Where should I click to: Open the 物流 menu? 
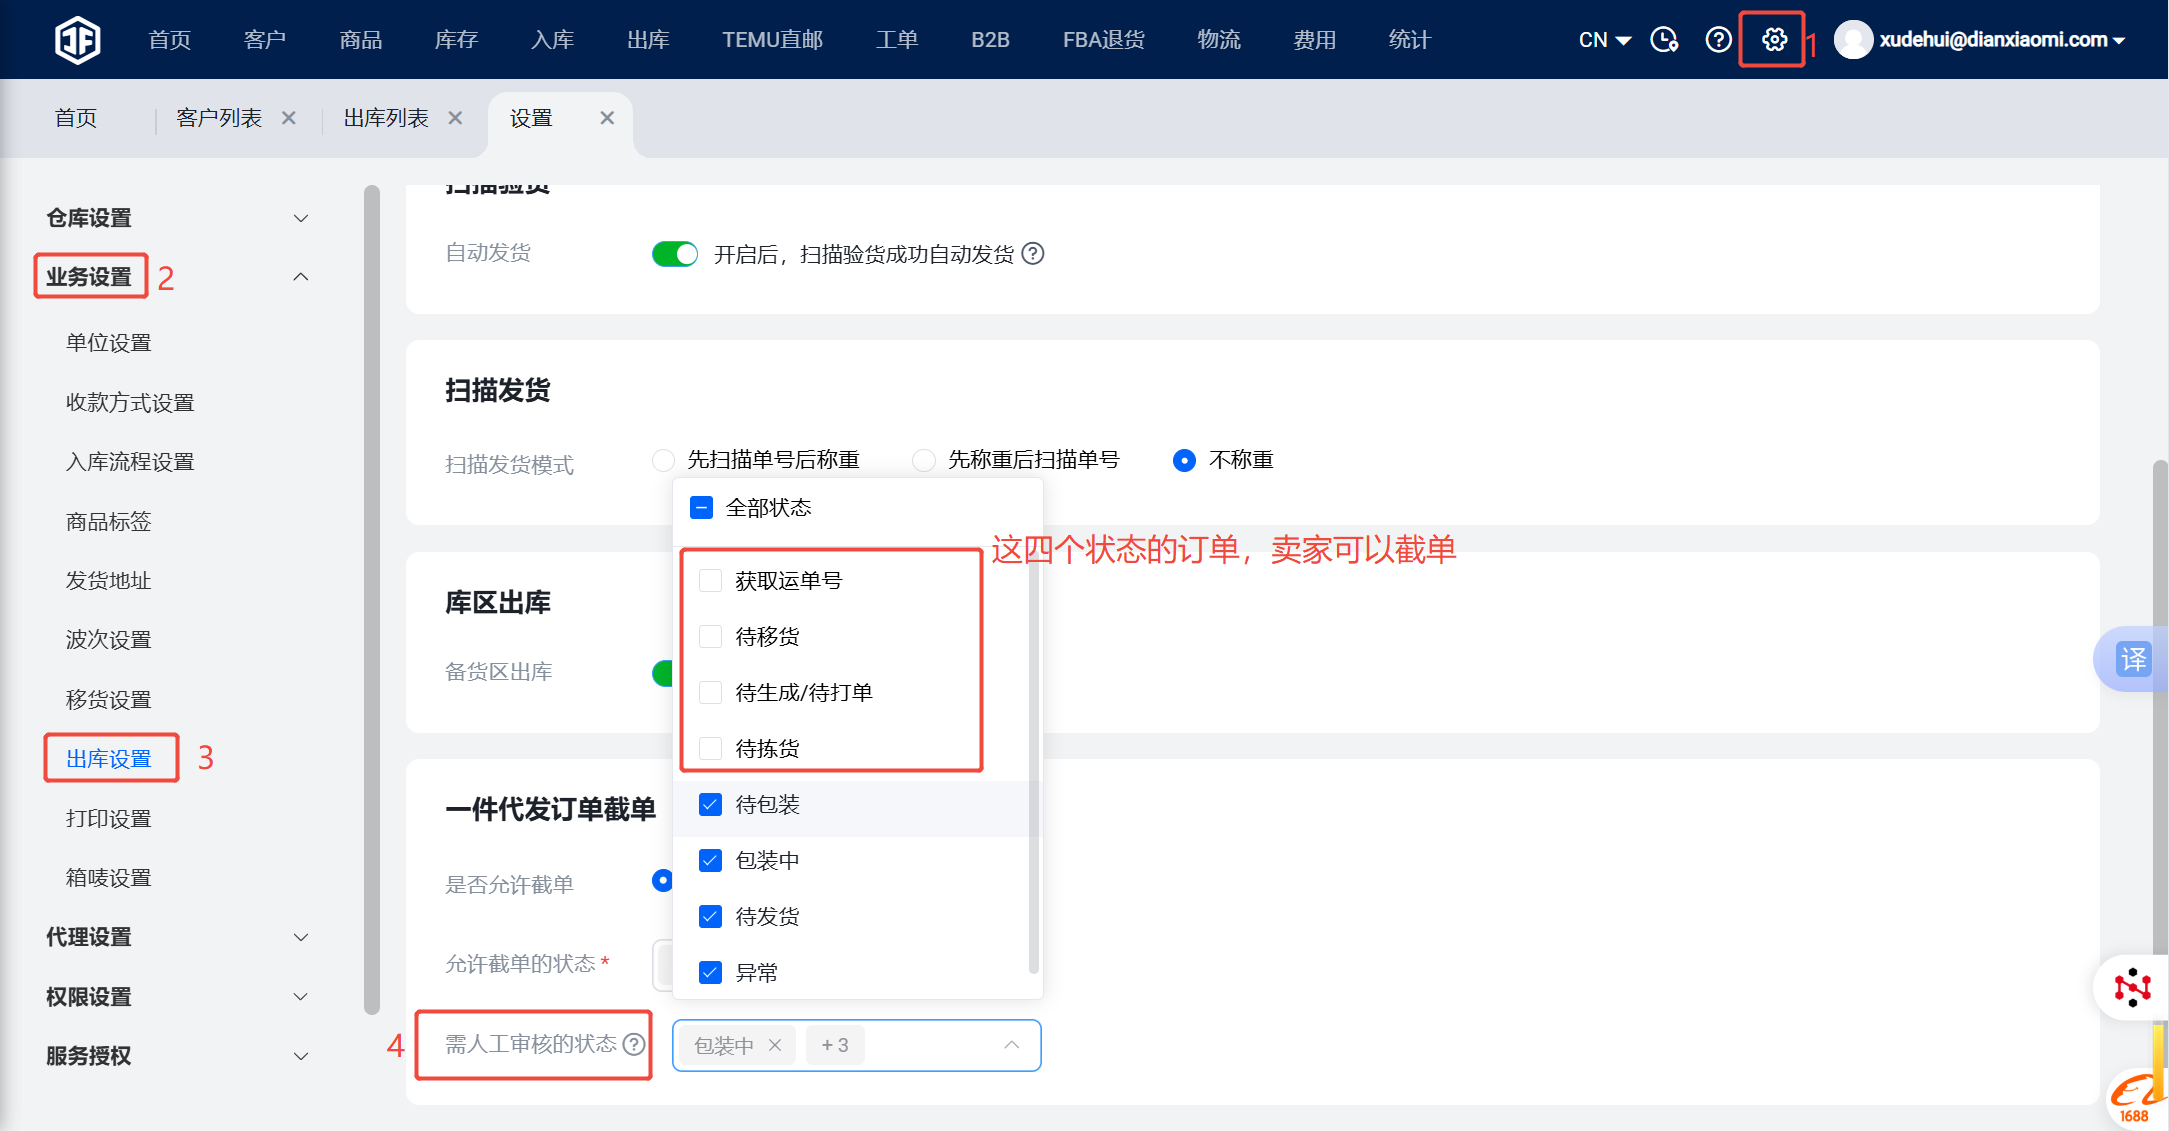(x=1219, y=40)
